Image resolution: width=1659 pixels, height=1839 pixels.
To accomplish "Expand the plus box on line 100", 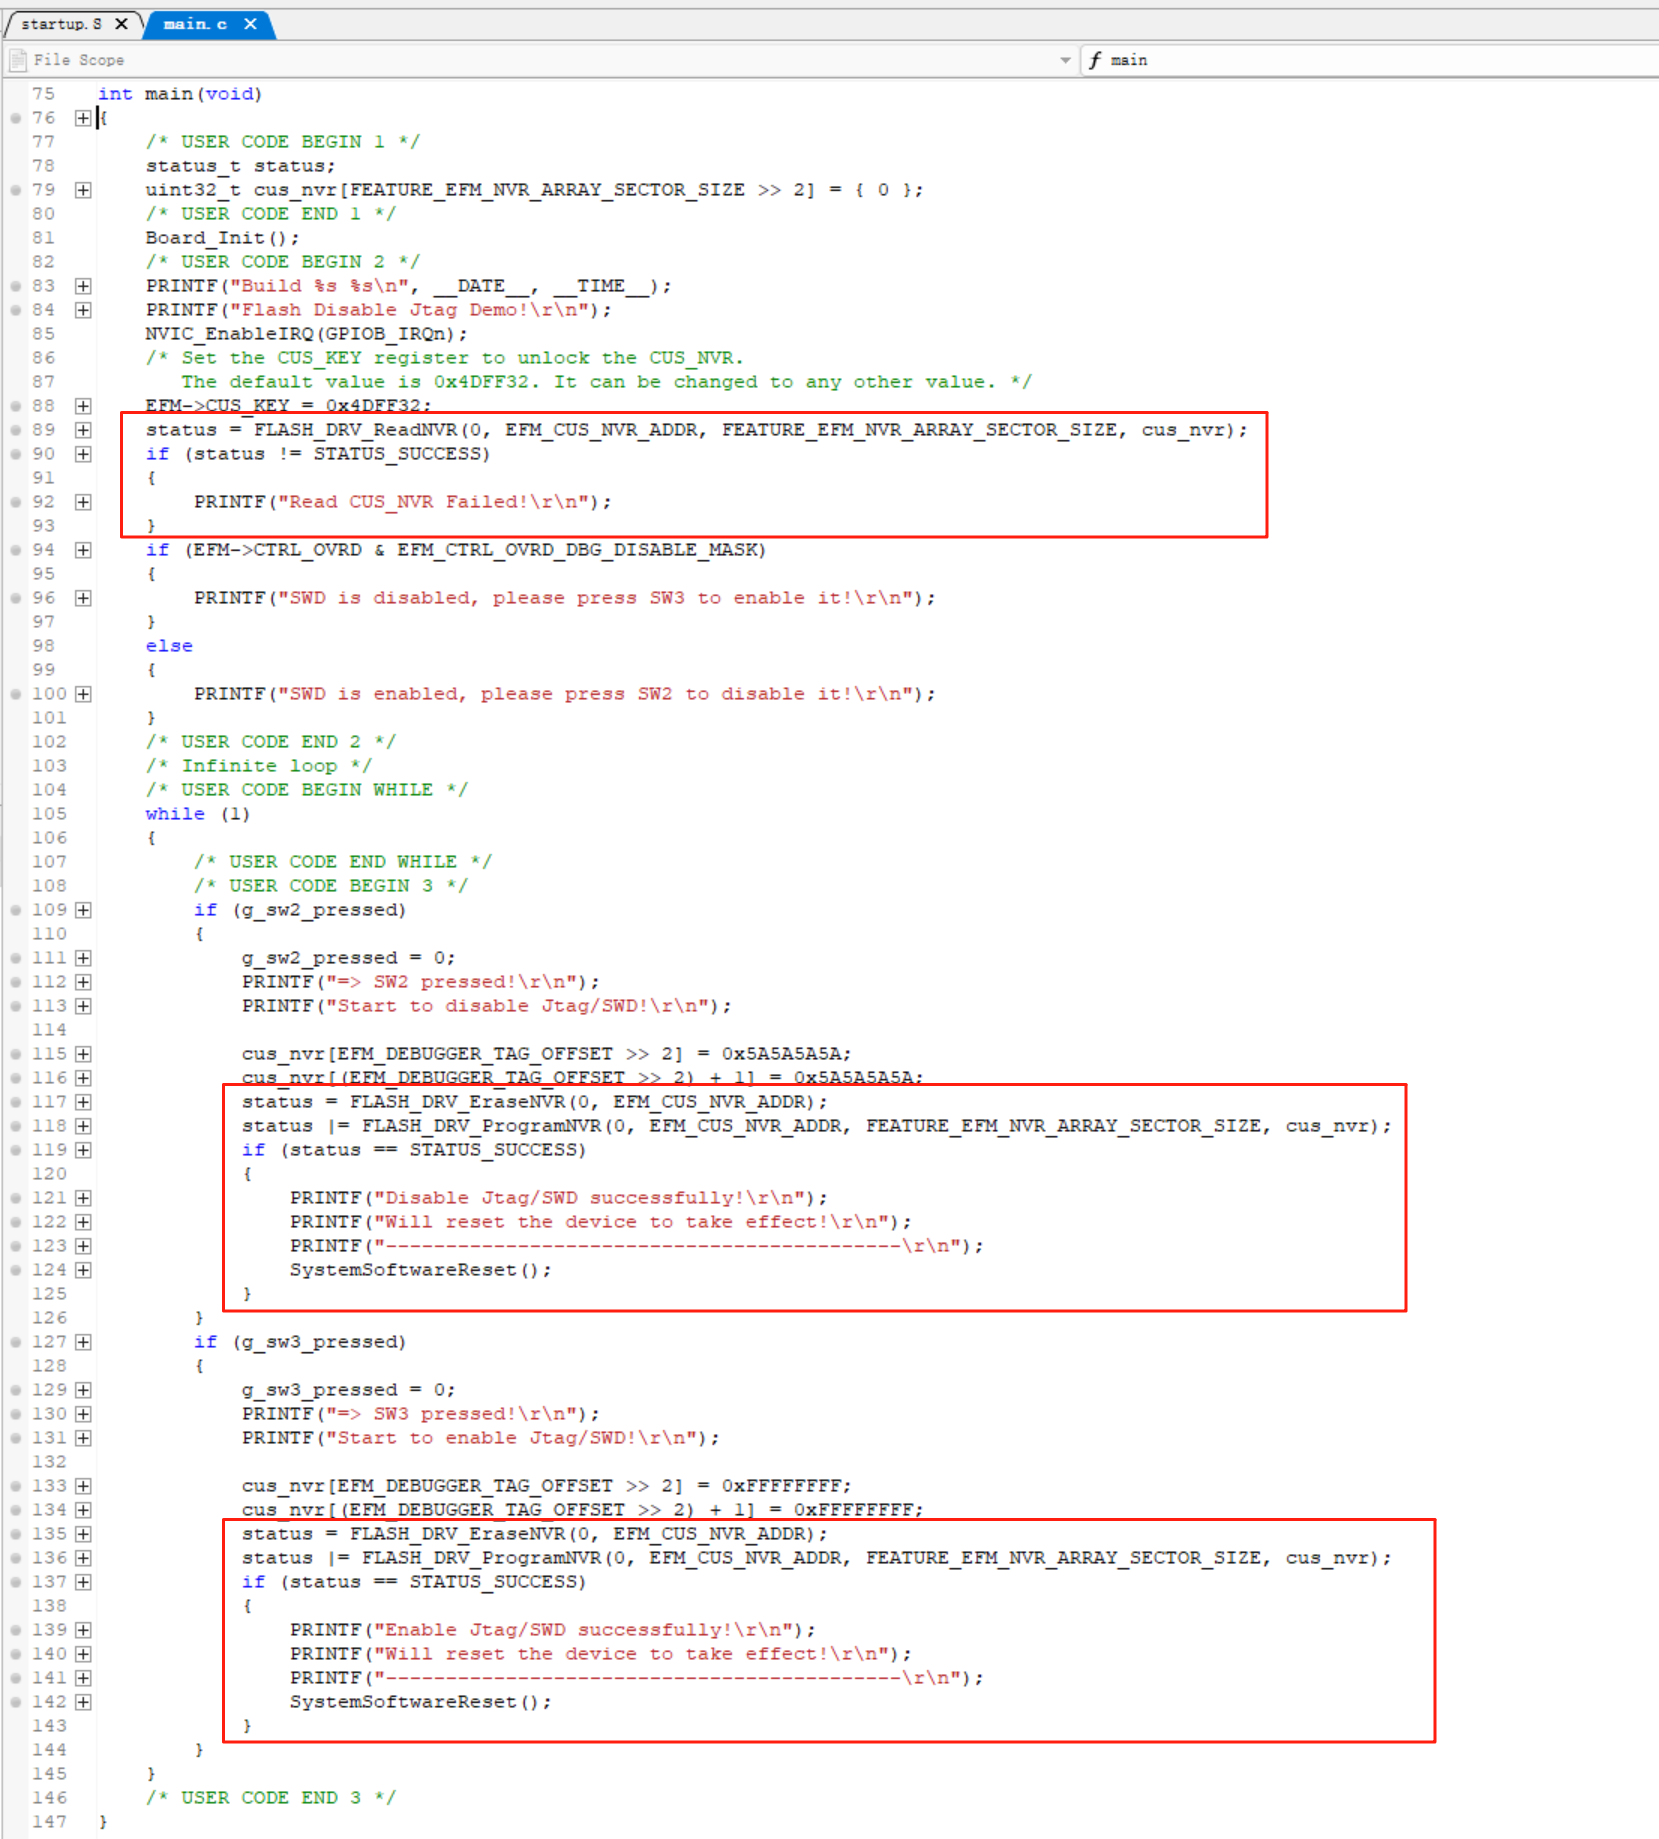I will 83,694.
